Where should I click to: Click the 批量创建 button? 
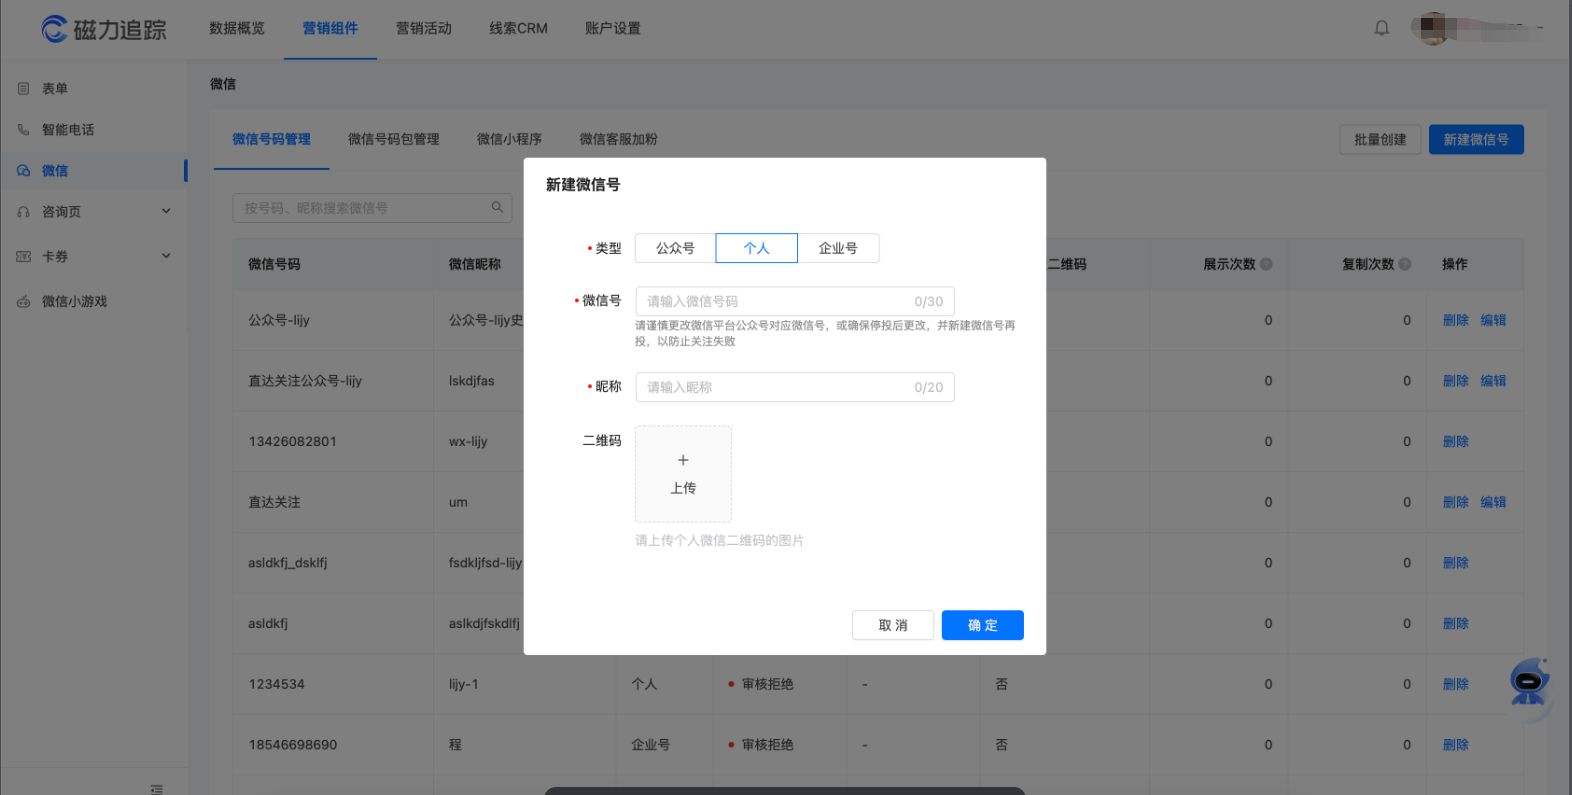pos(1380,140)
